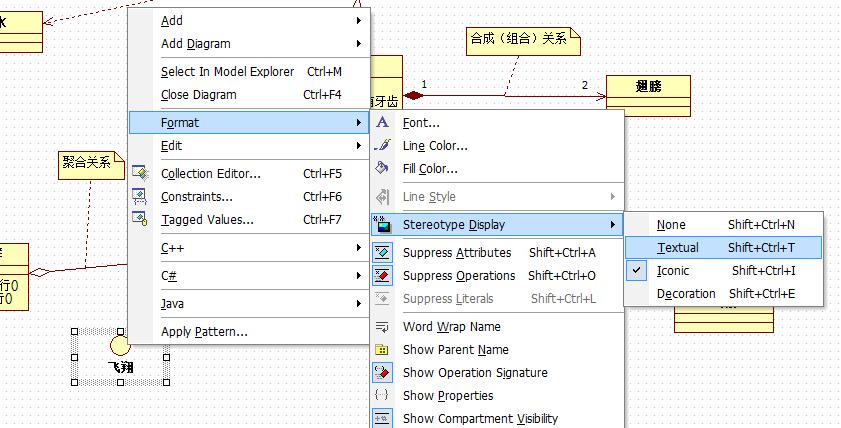Click Suppress Literals menu entry
The height and width of the screenshot is (428, 841).
(x=497, y=298)
